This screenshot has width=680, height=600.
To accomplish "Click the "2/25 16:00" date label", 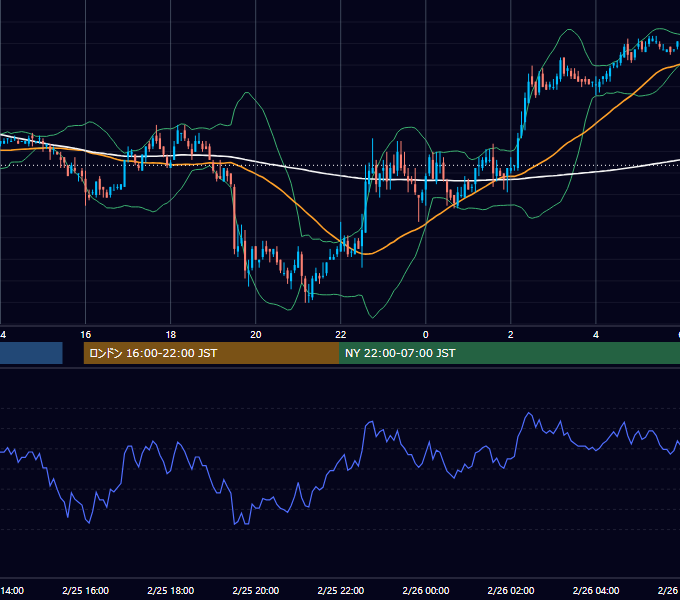I will pyautogui.click(x=85, y=590).
